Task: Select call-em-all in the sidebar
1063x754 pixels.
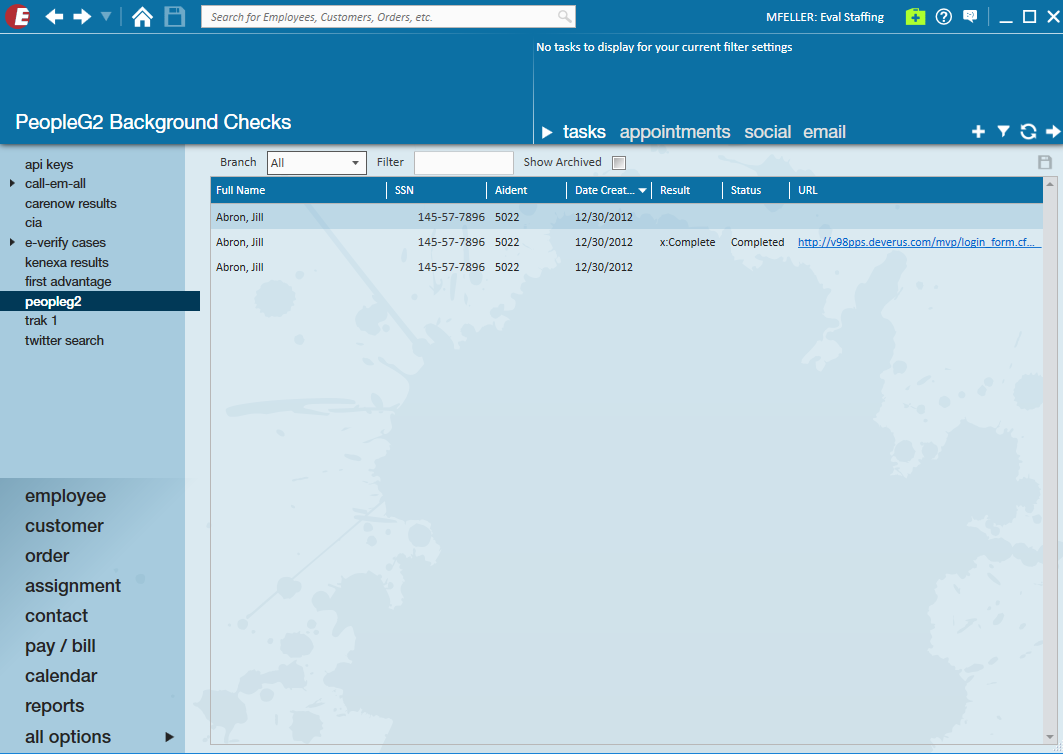Action: (x=56, y=184)
